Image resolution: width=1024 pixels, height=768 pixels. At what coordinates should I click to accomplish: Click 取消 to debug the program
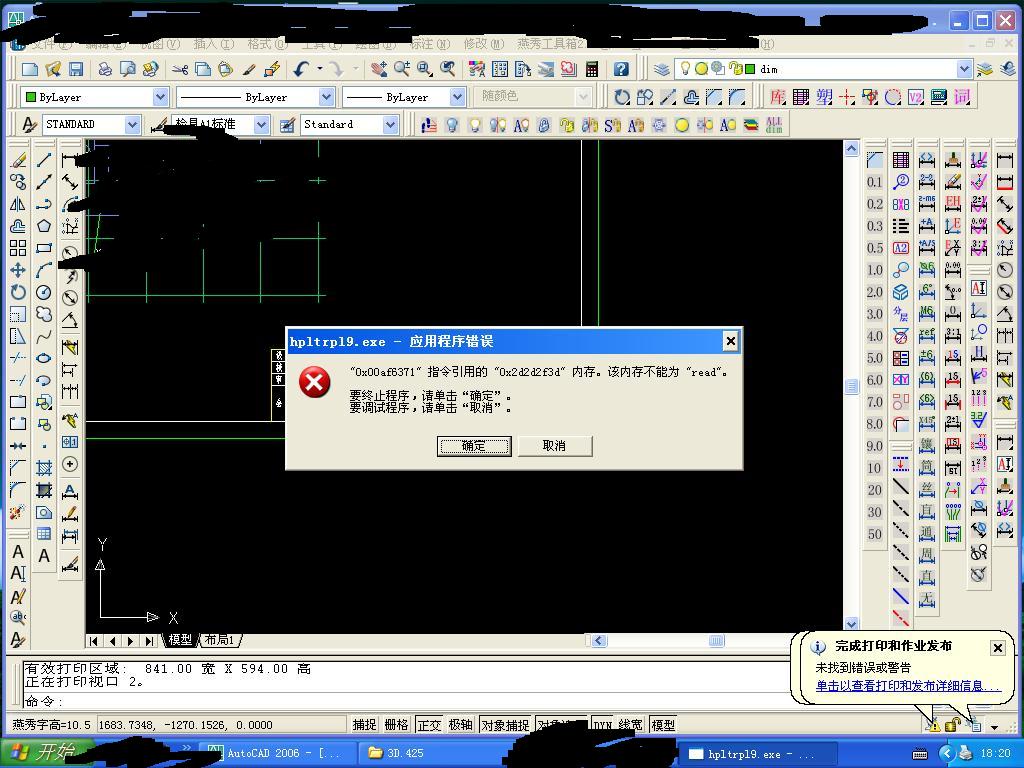pos(554,446)
